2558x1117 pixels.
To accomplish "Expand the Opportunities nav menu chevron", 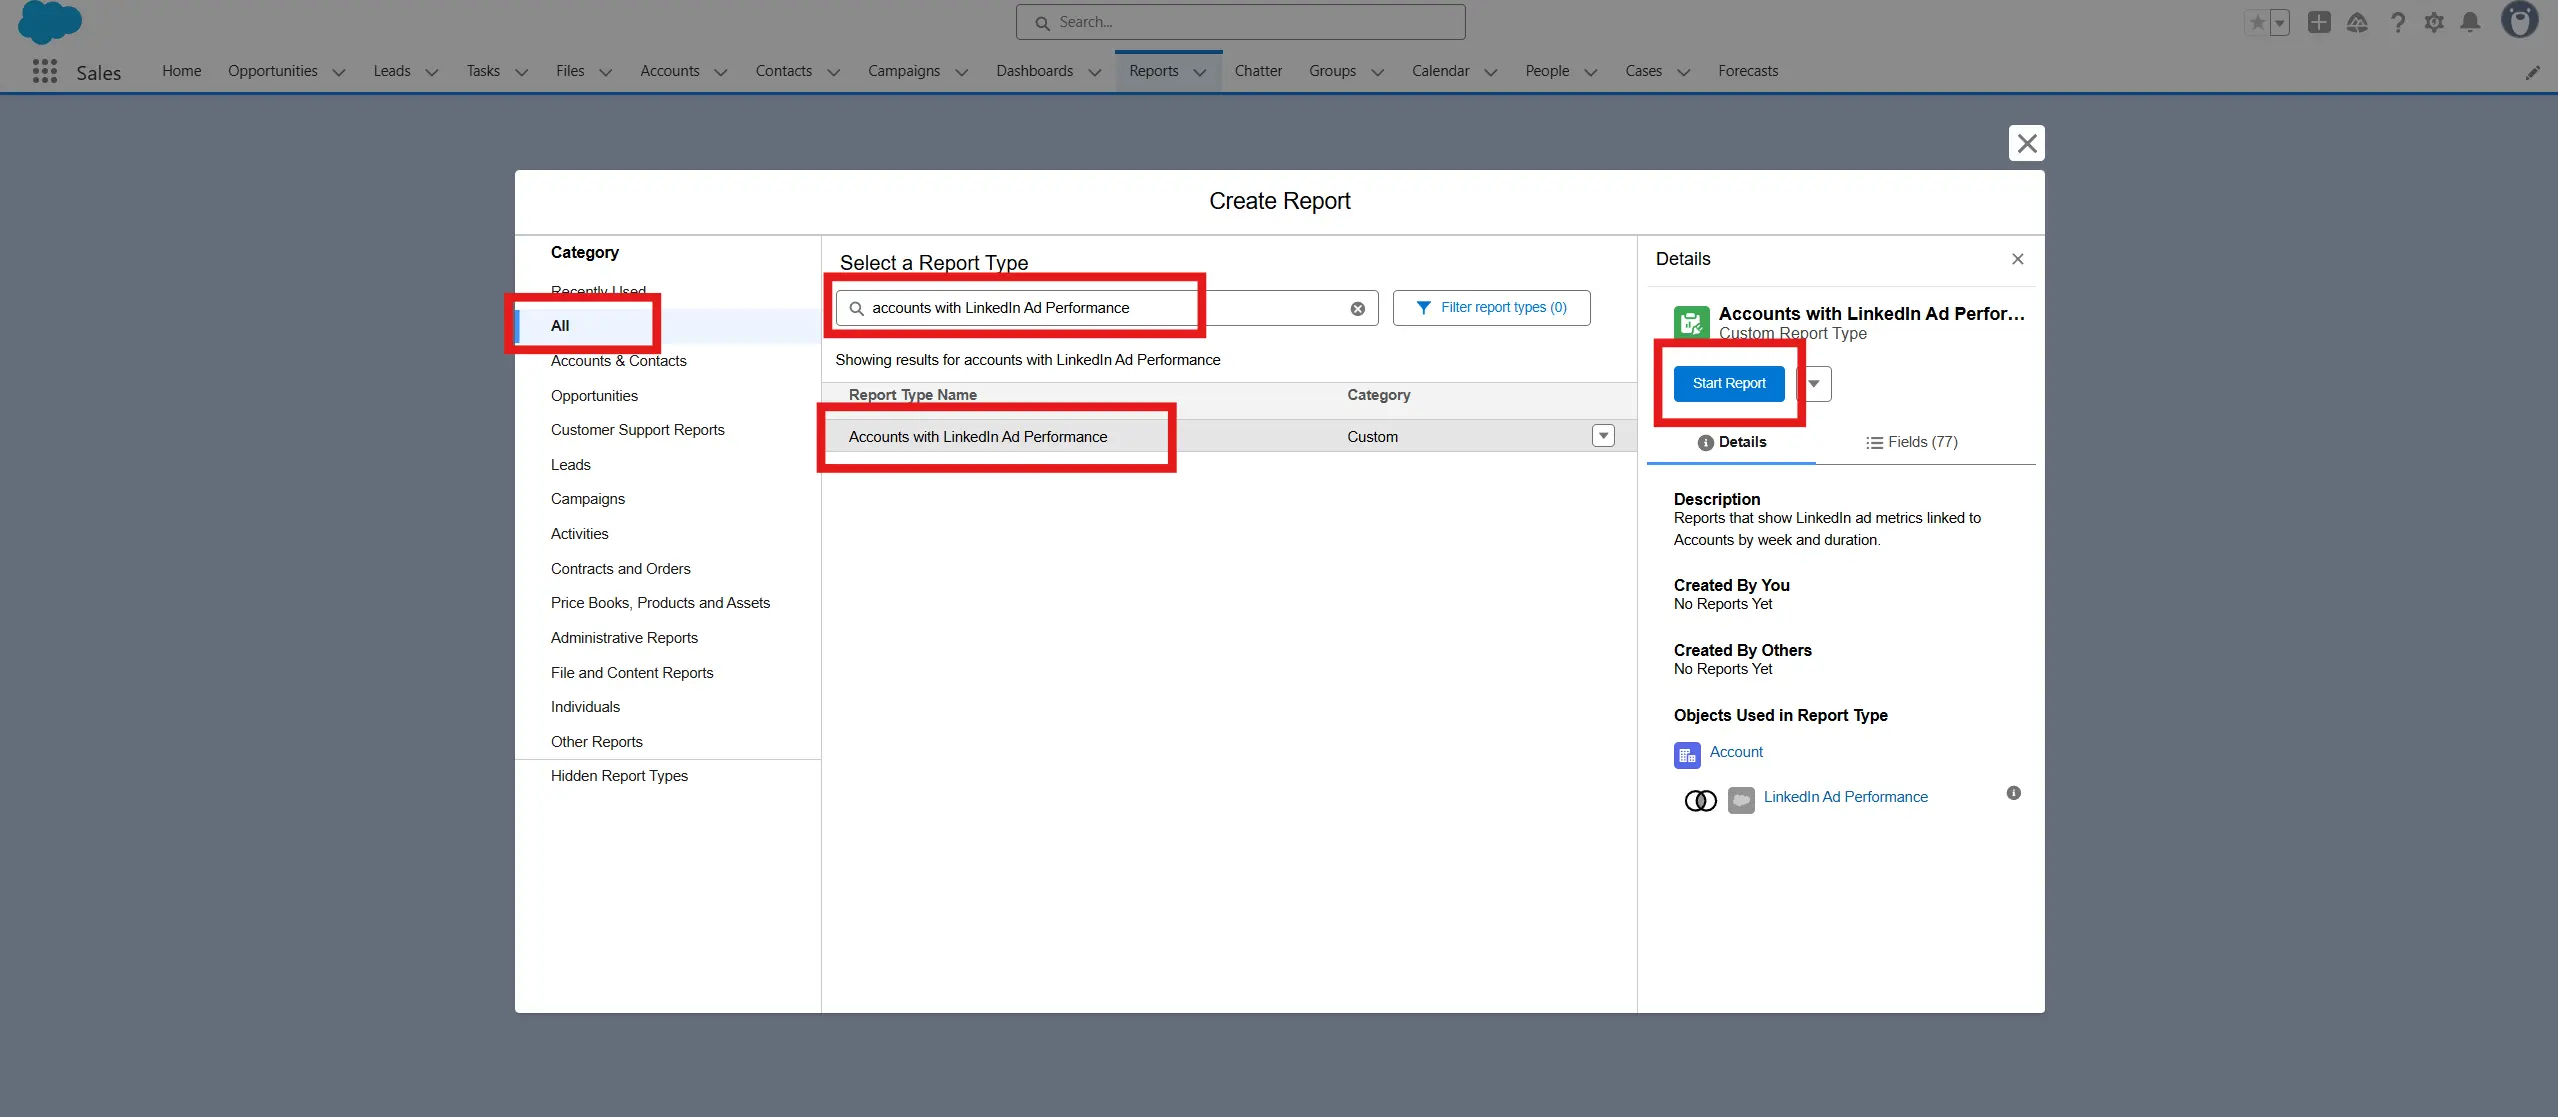I will [339, 72].
